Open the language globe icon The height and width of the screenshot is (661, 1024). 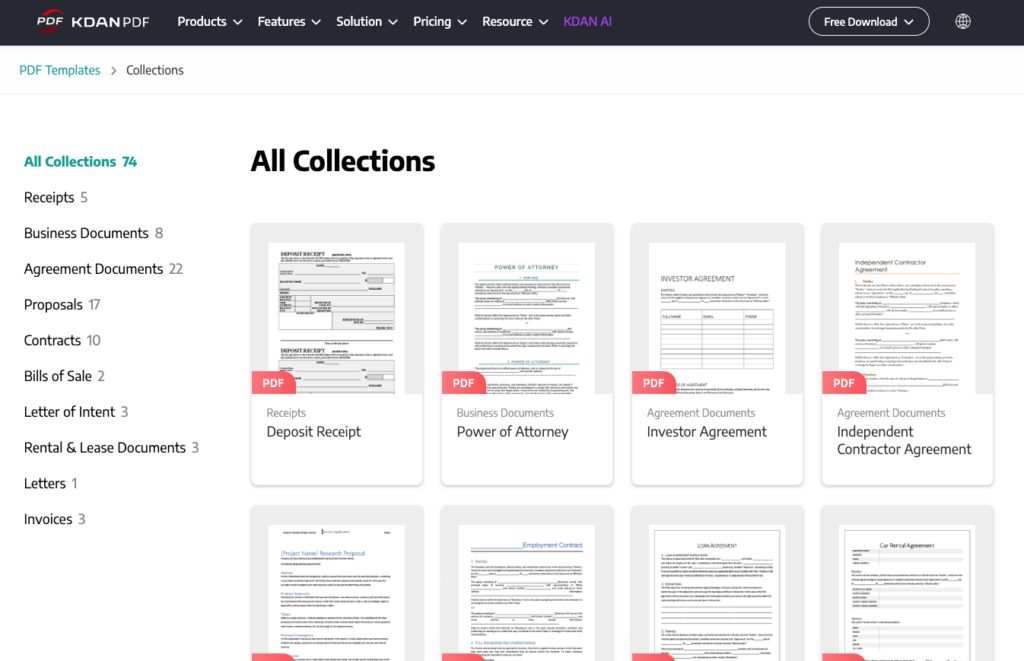pos(963,22)
